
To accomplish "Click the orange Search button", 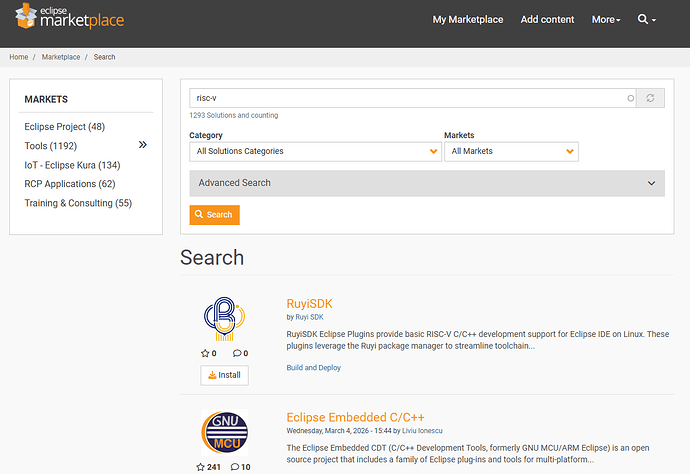I will tap(215, 215).
